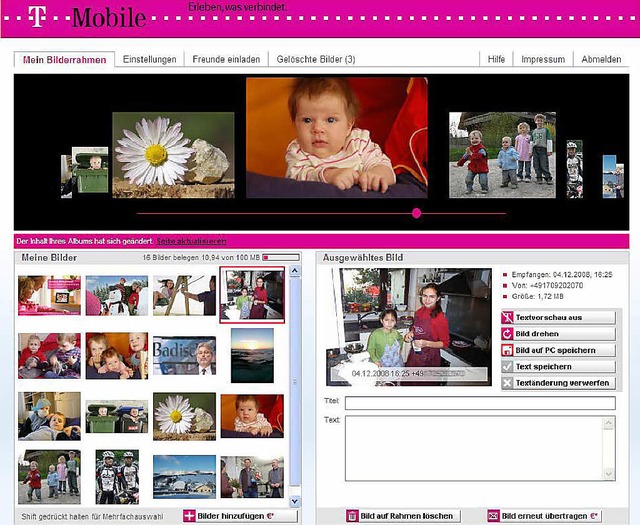Image resolution: width=640 pixels, height=525 pixels.
Task: Click the trash icon on Bild auf Rahmen löschen
Action: [x=352, y=516]
